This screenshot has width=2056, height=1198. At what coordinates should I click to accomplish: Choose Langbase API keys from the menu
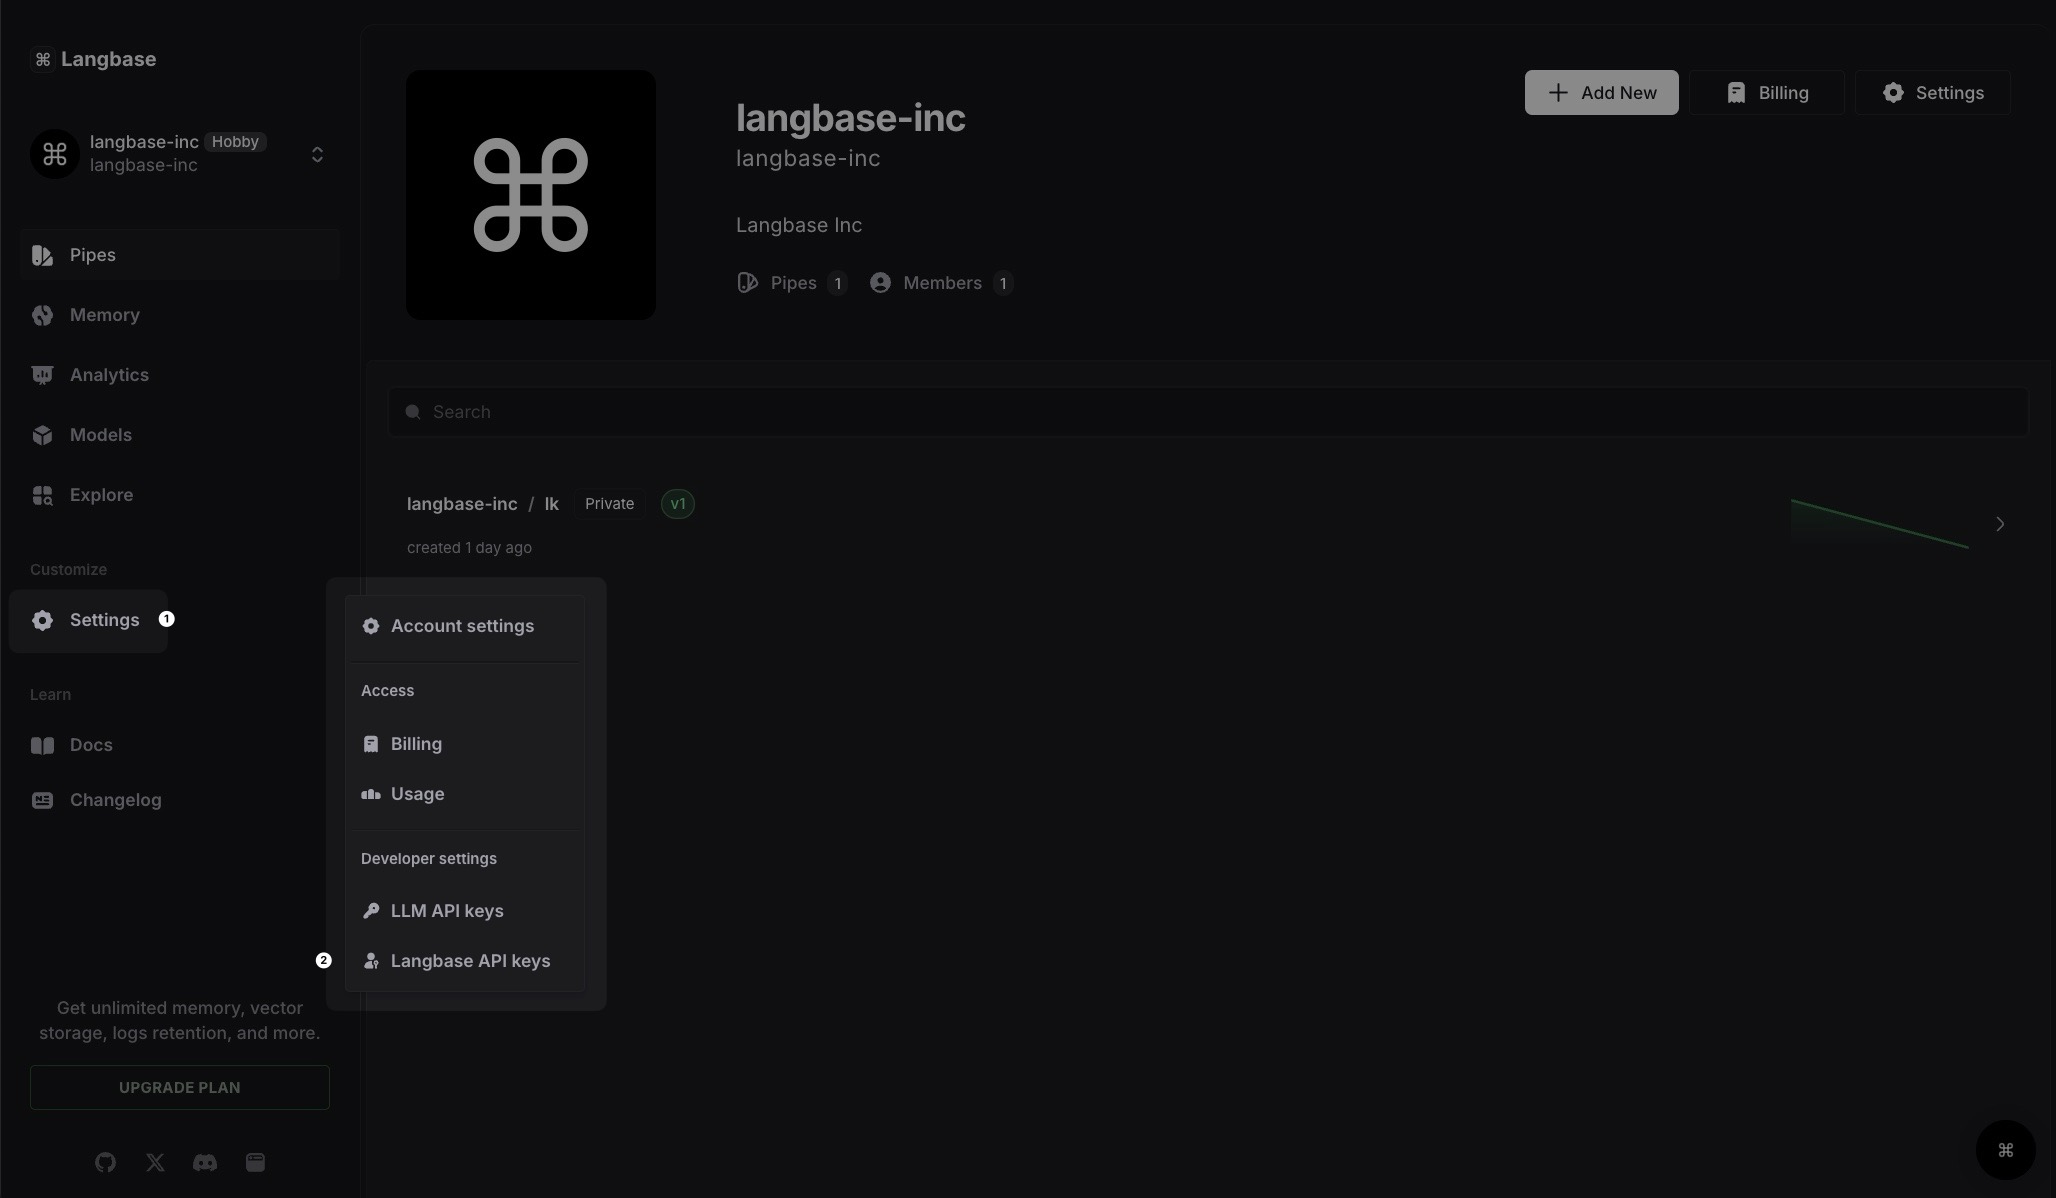(470, 961)
